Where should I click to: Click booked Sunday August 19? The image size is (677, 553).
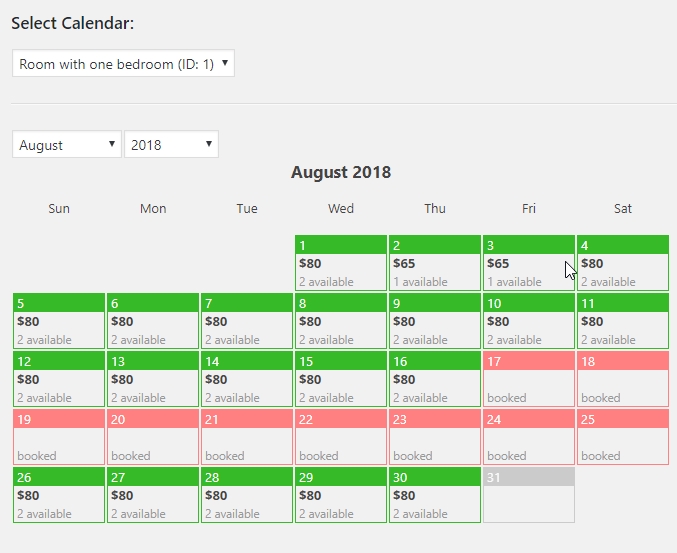coord(59,437)
